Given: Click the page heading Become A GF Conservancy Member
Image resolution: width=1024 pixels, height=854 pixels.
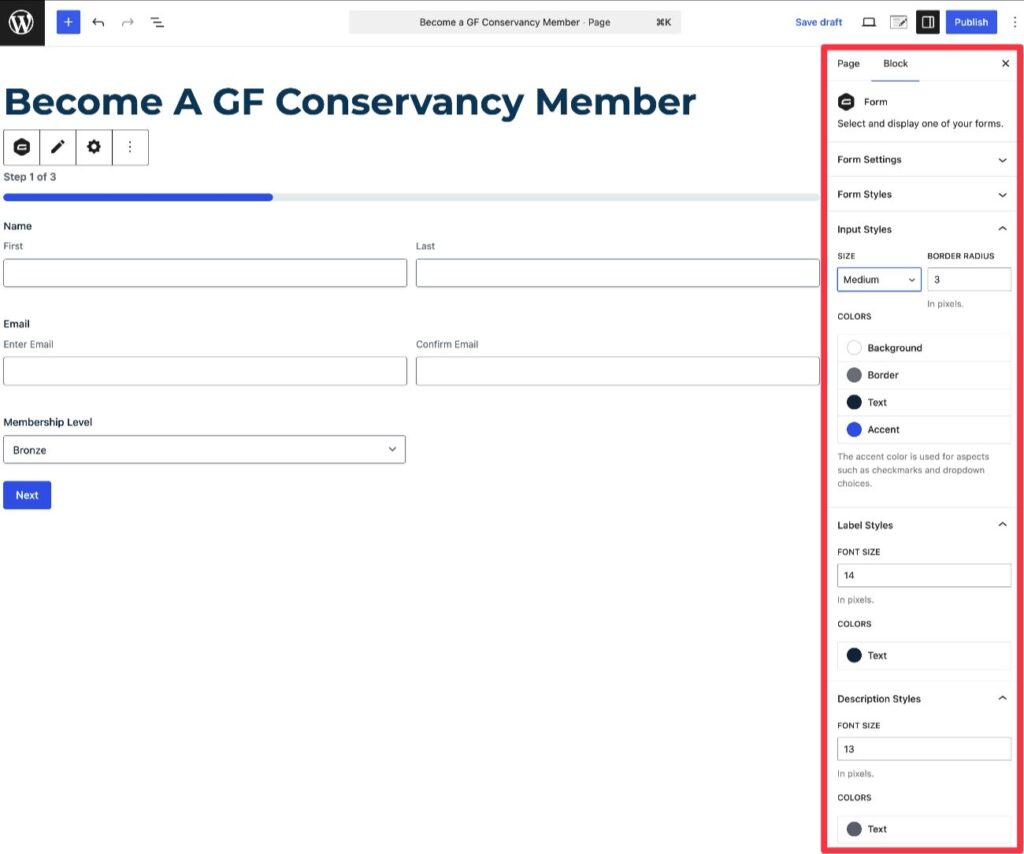Looking at the screenshot, I should tap(350, 102).
